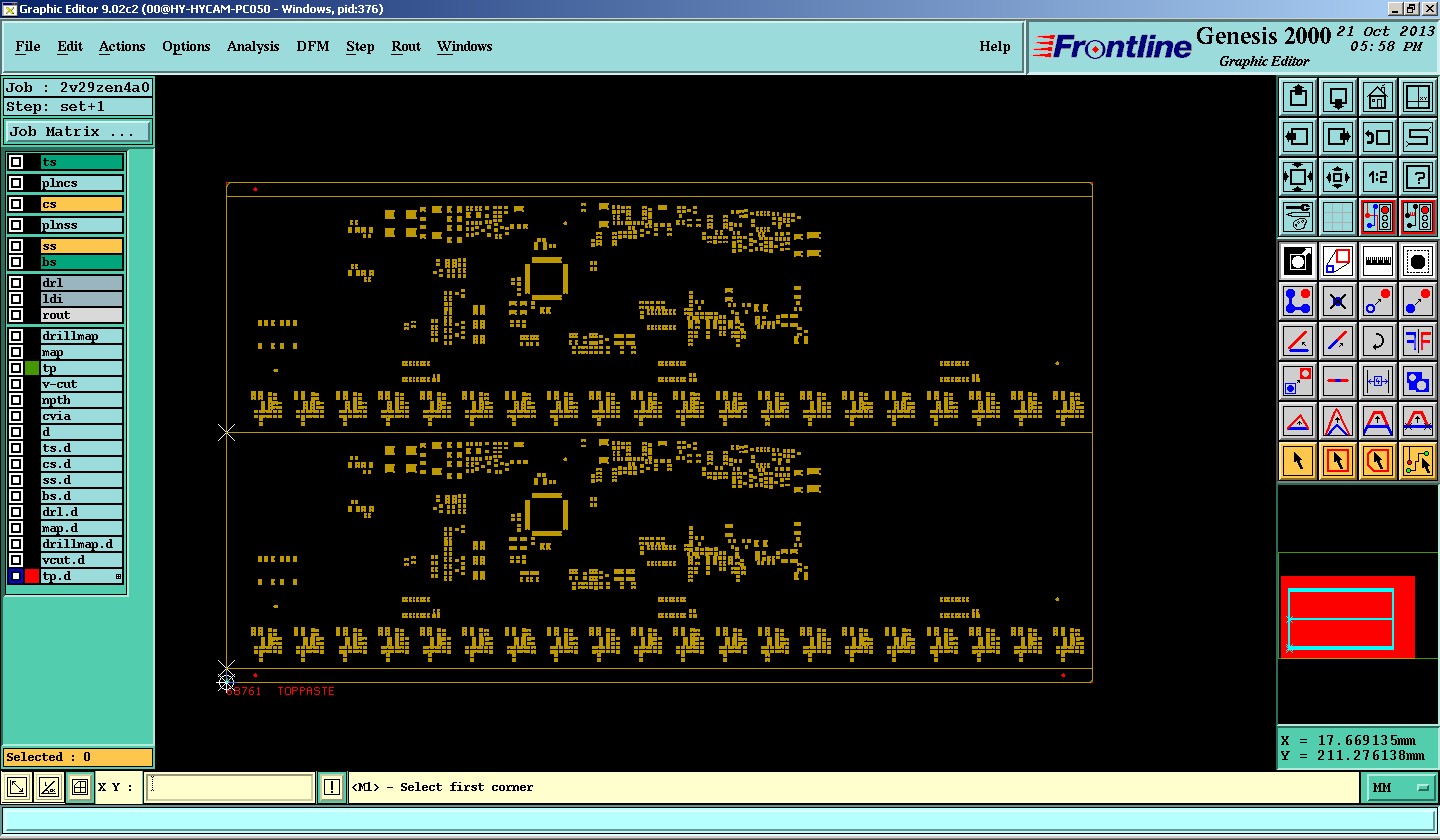
Task: Open the Rout menu
Action: pyautogui.click(x=406, y=46)
